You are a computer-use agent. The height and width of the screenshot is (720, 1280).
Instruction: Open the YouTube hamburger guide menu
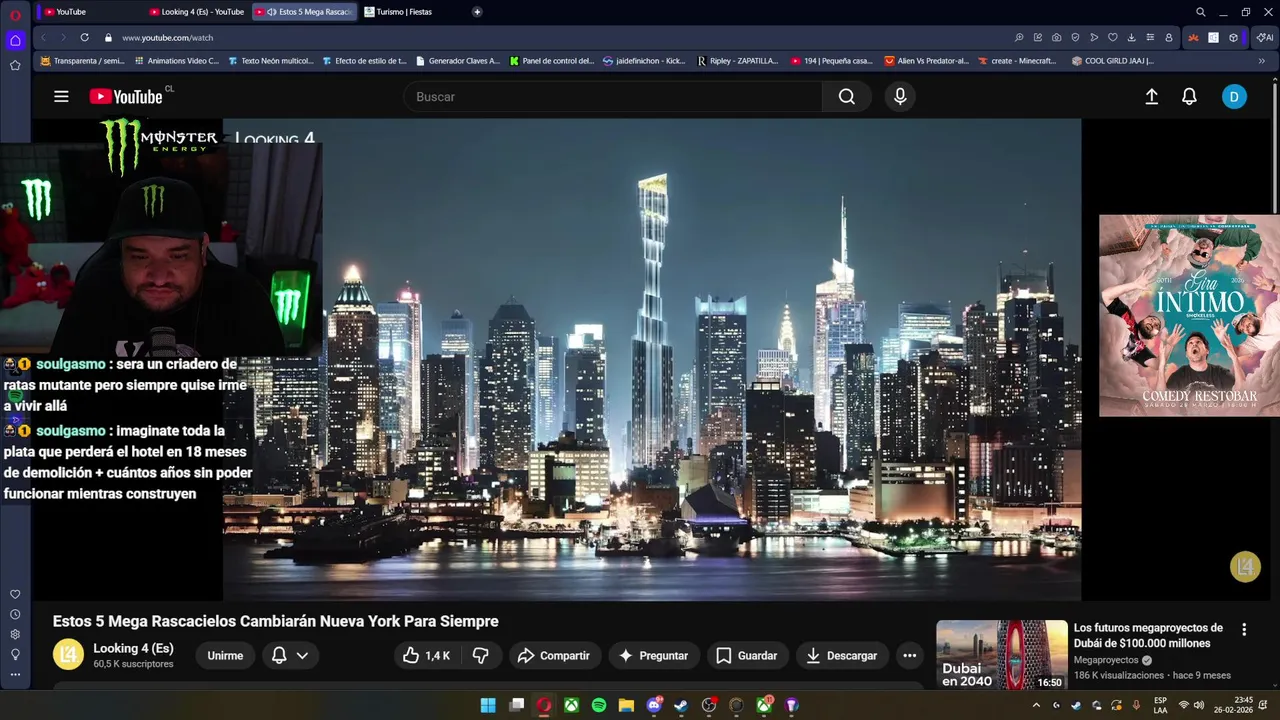coord(61,97)
